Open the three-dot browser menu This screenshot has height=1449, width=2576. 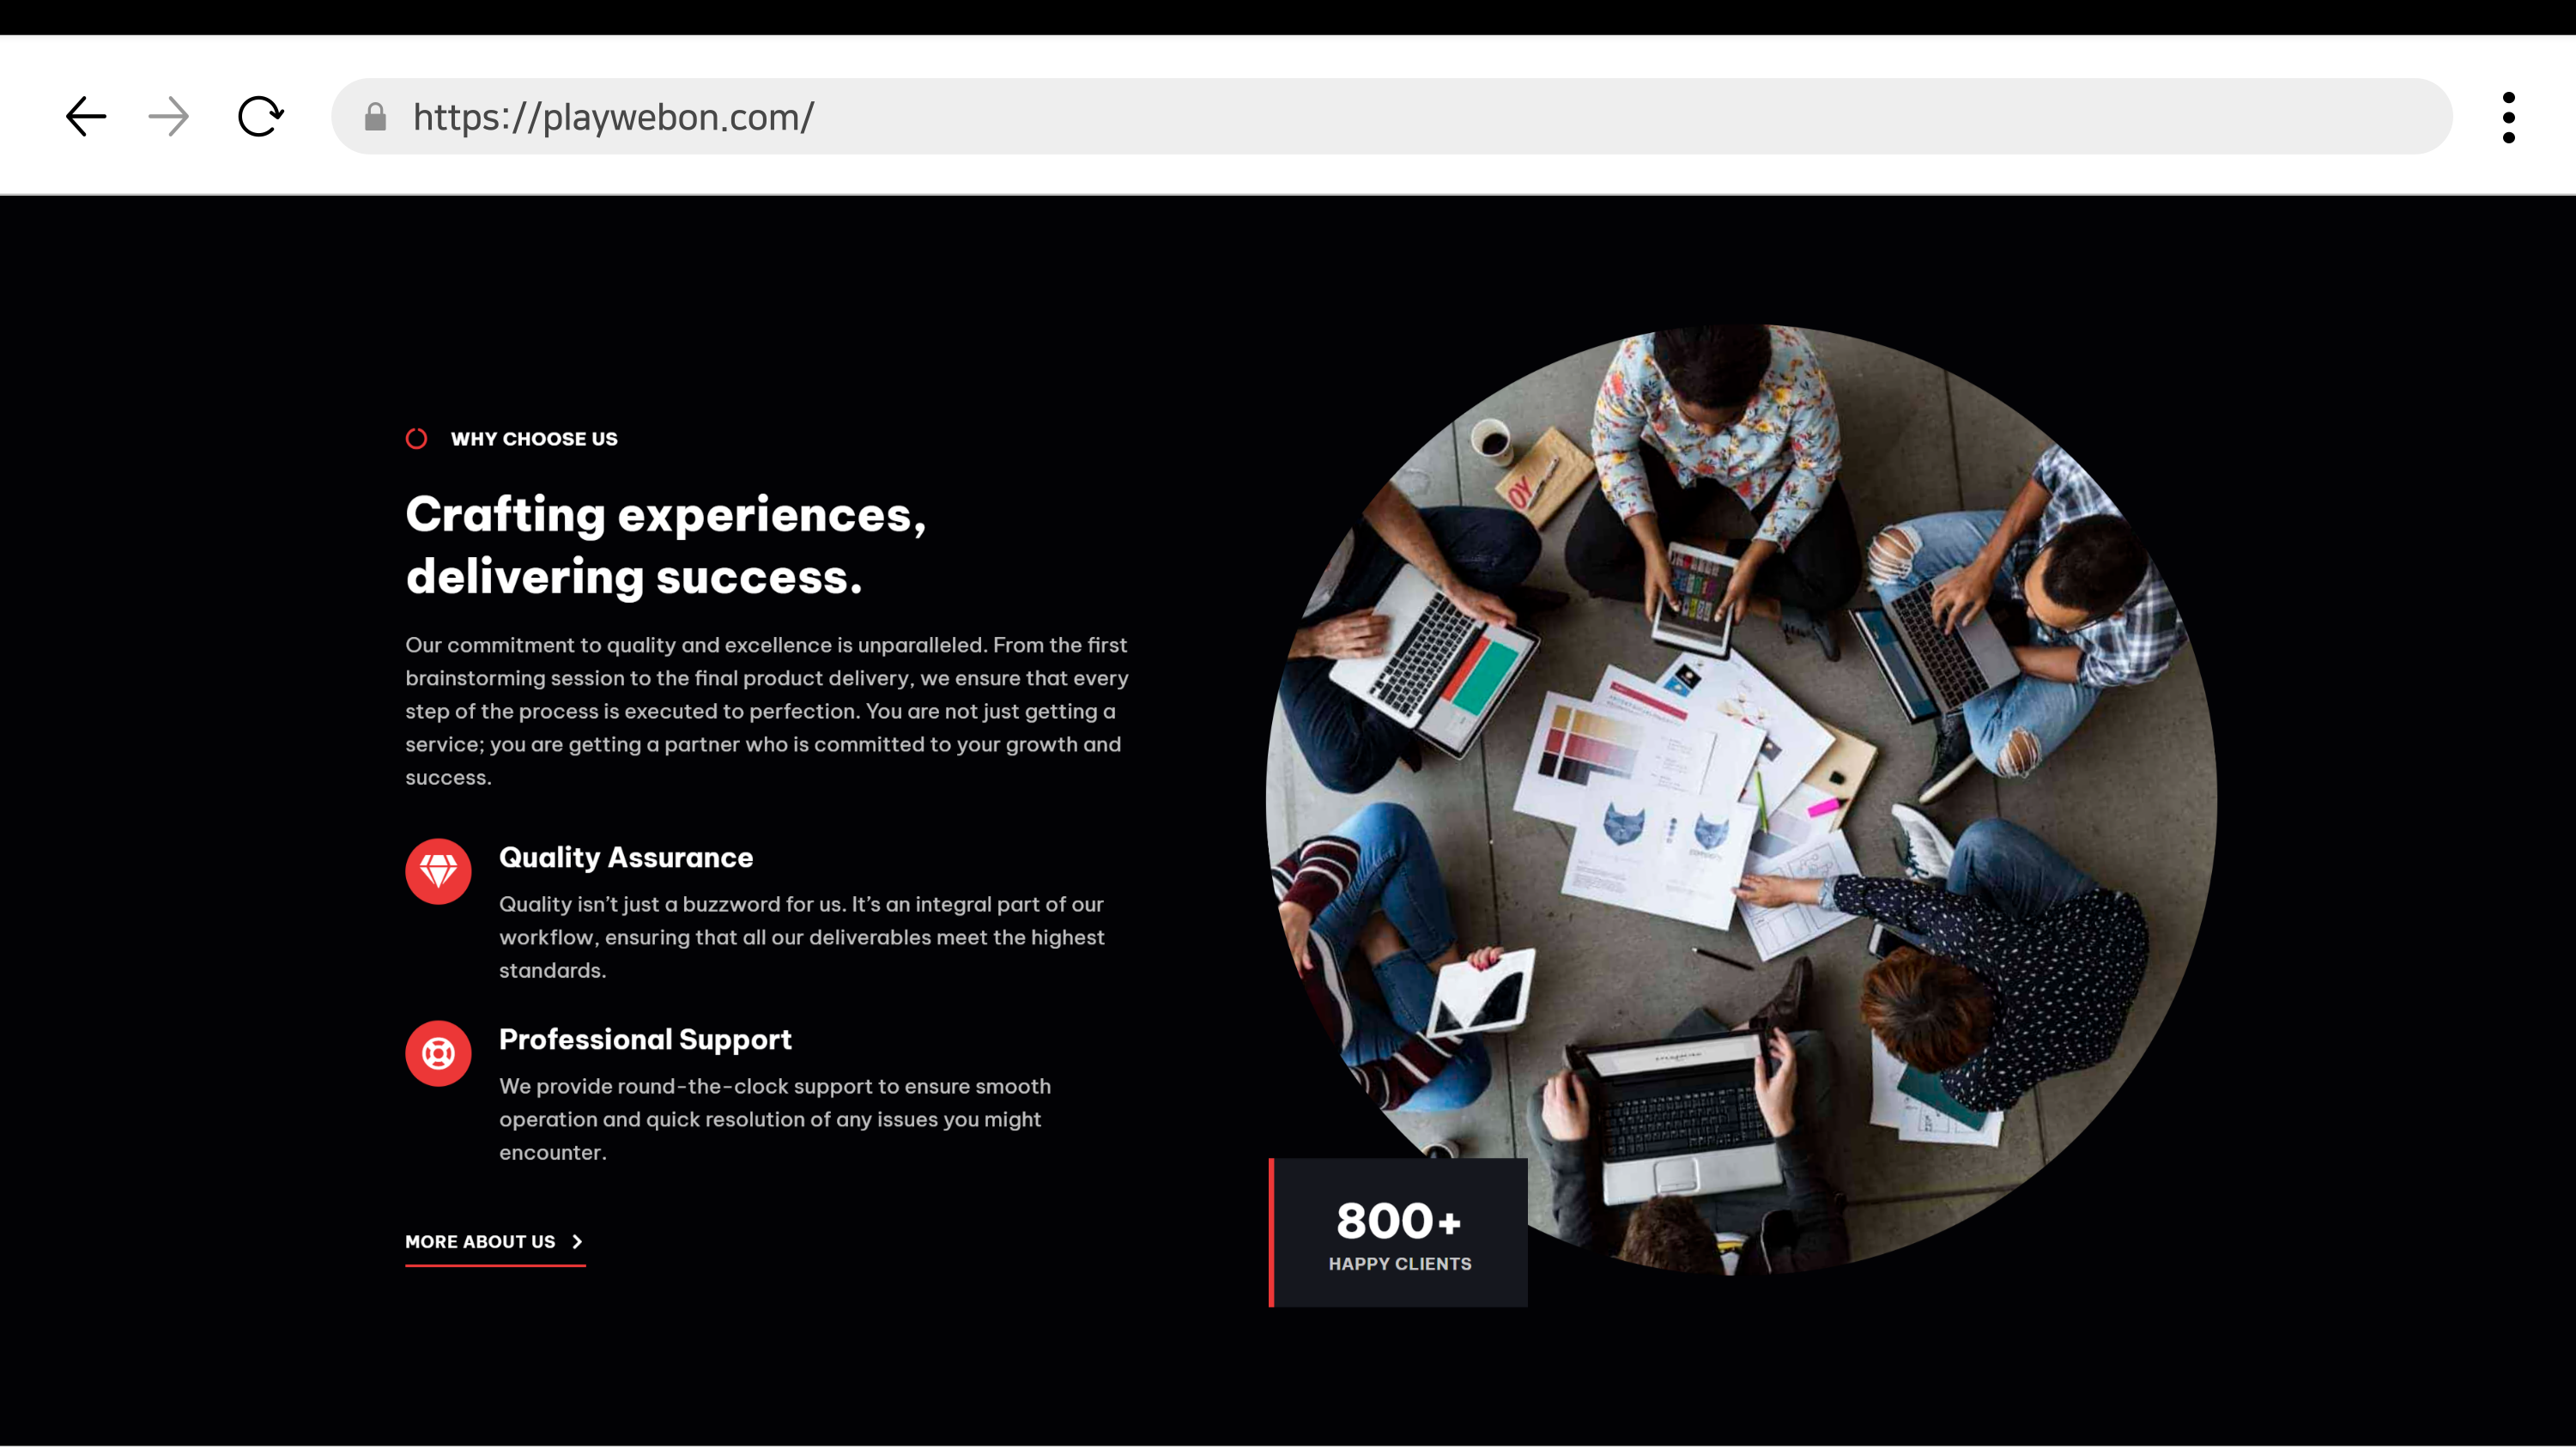click(x=2508, y=117)
